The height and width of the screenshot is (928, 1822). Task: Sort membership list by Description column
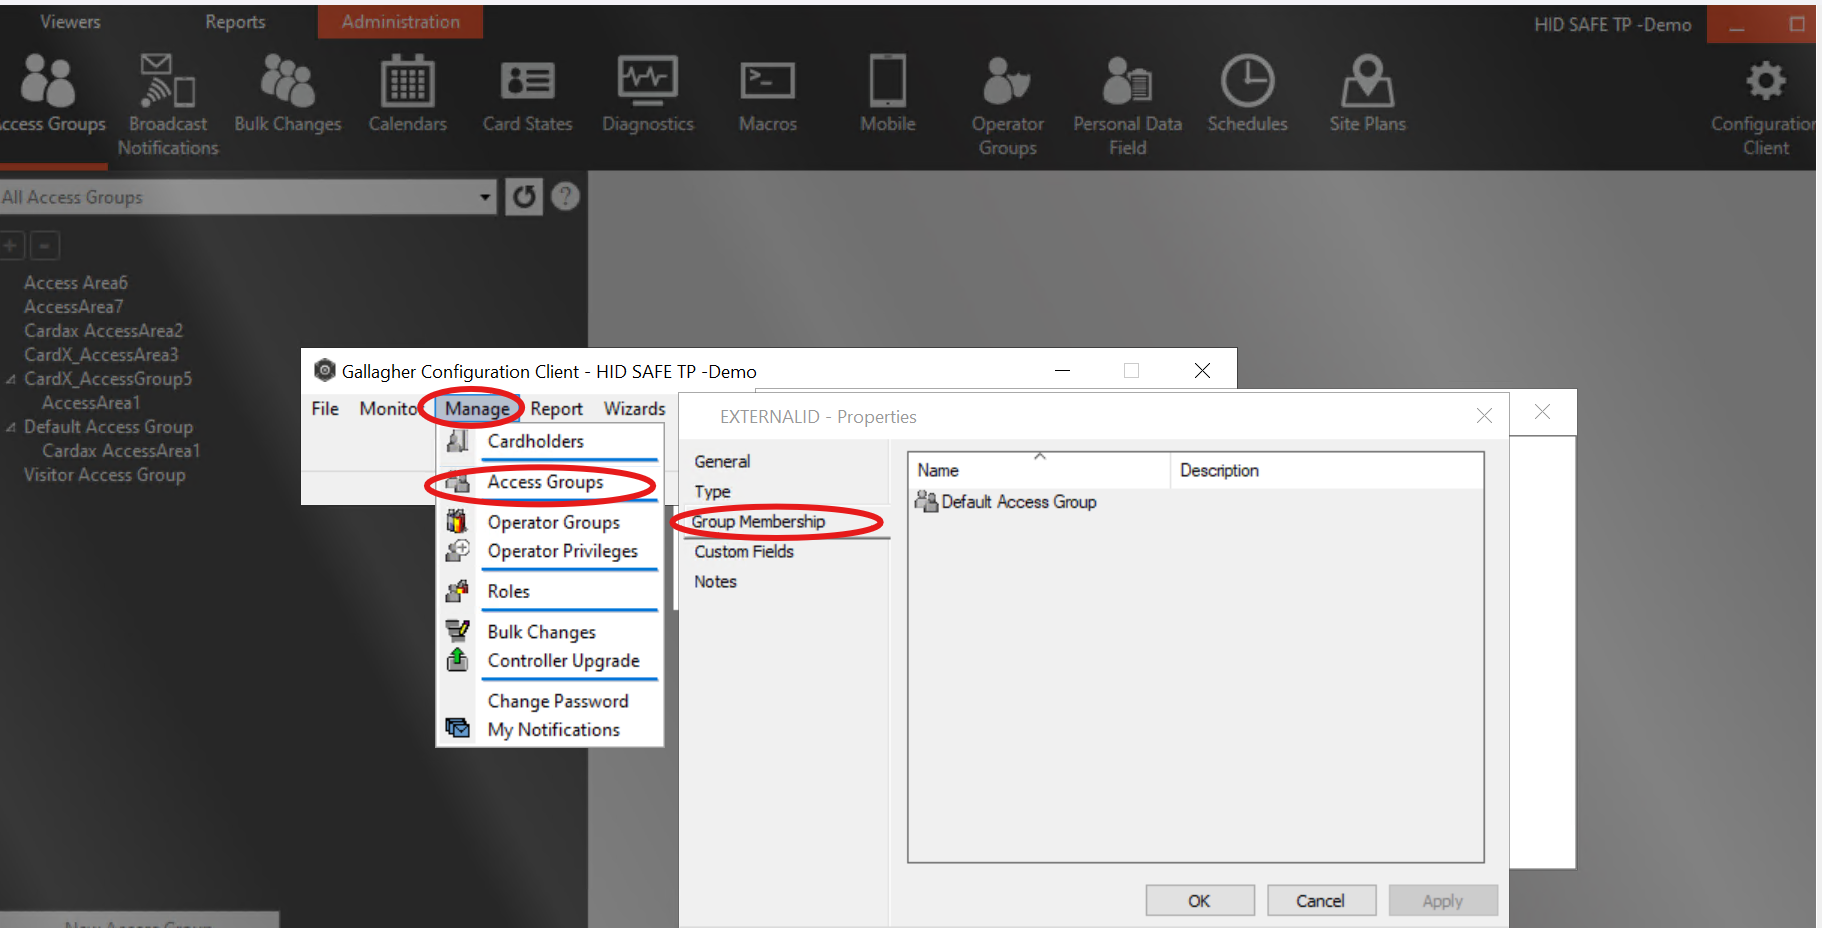coord(1327,470)
